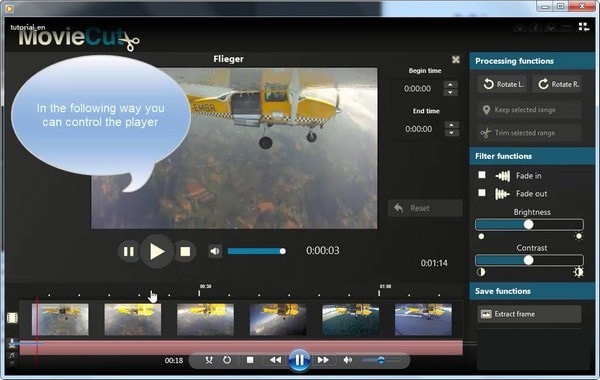This screenshot has width=600, height=380.
Task: Click the Rotate R. button
Action: point(557,84)
